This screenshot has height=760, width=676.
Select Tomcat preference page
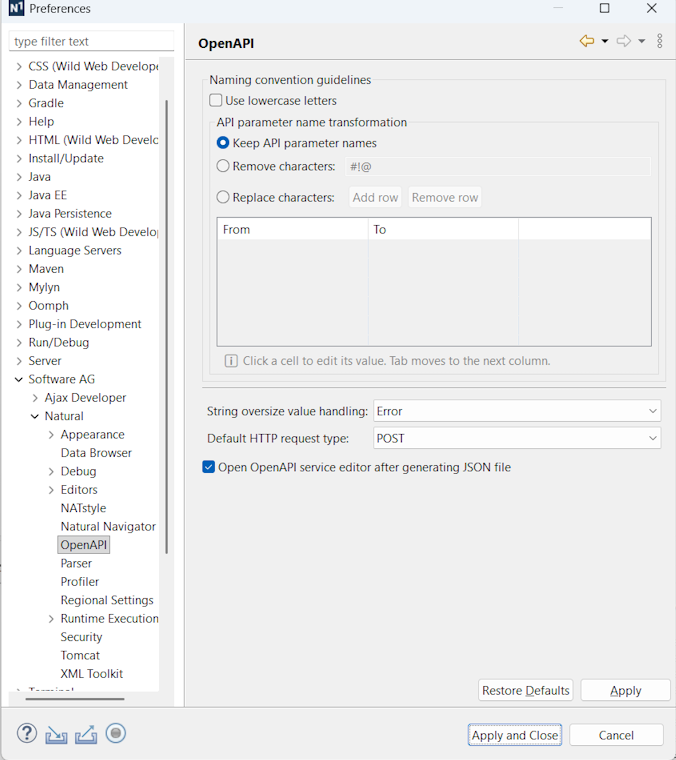coord(80,656)
